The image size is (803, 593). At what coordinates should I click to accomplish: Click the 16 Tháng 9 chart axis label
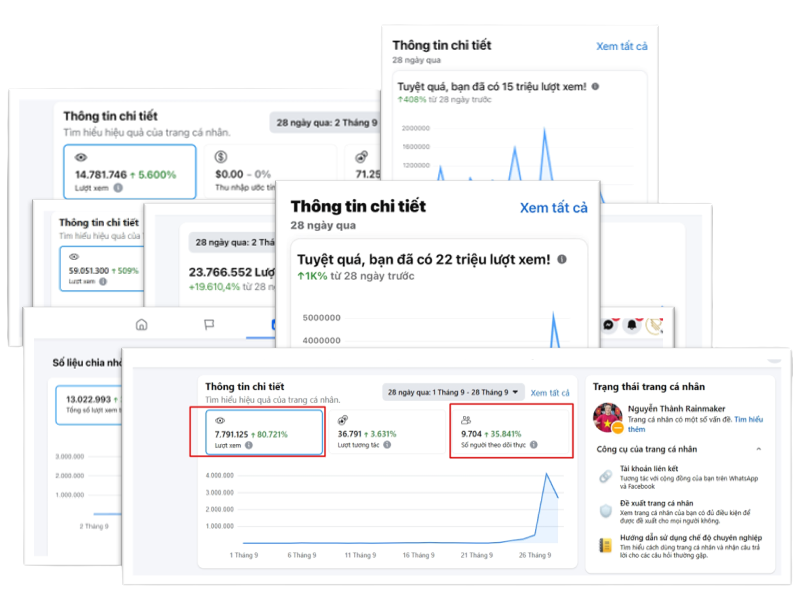tap(418, 555)
